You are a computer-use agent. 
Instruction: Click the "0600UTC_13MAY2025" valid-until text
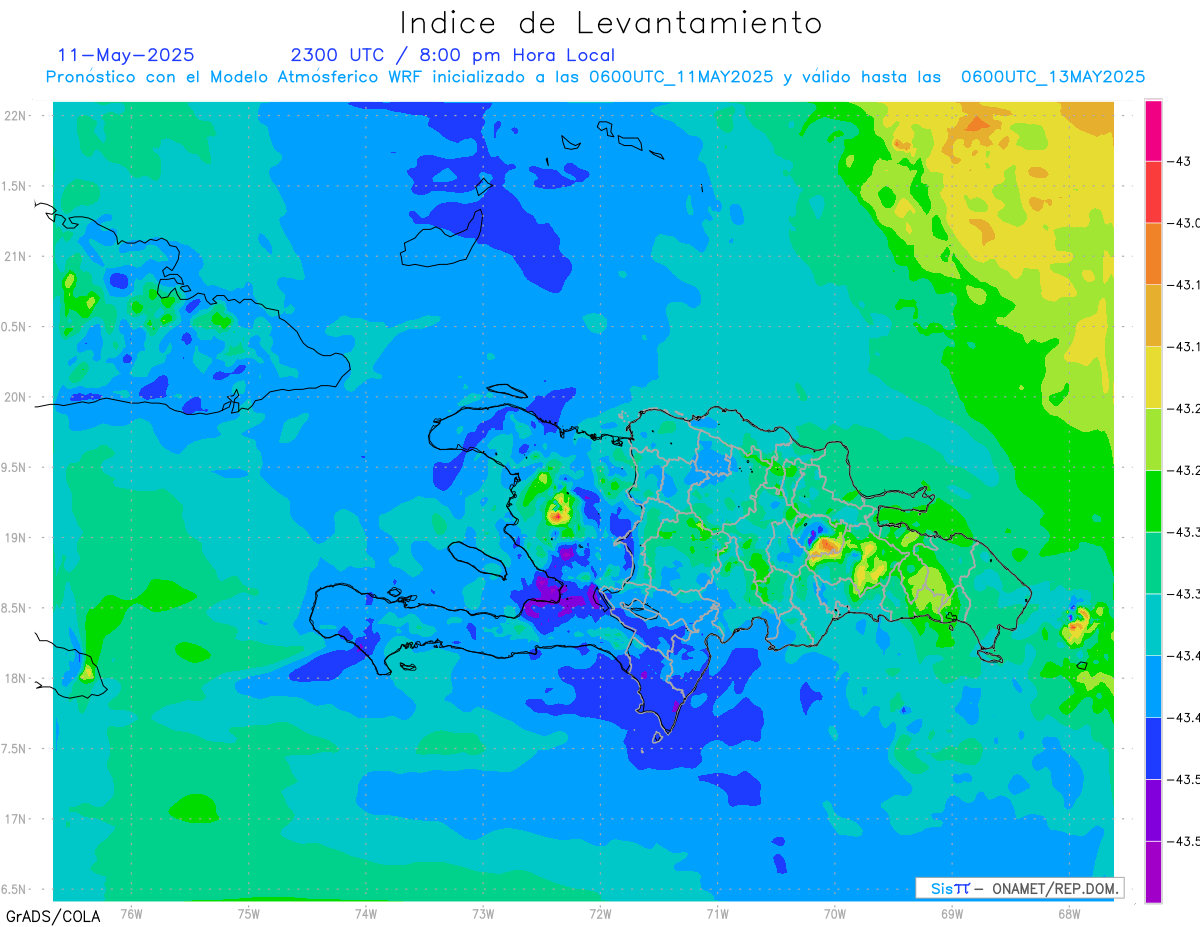click(x=1053, y=77)
